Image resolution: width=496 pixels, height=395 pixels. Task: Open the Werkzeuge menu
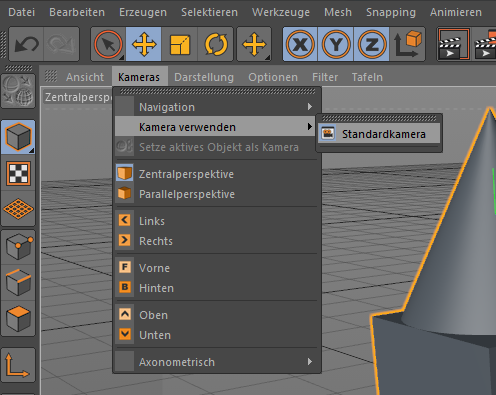tap(281, 12)
